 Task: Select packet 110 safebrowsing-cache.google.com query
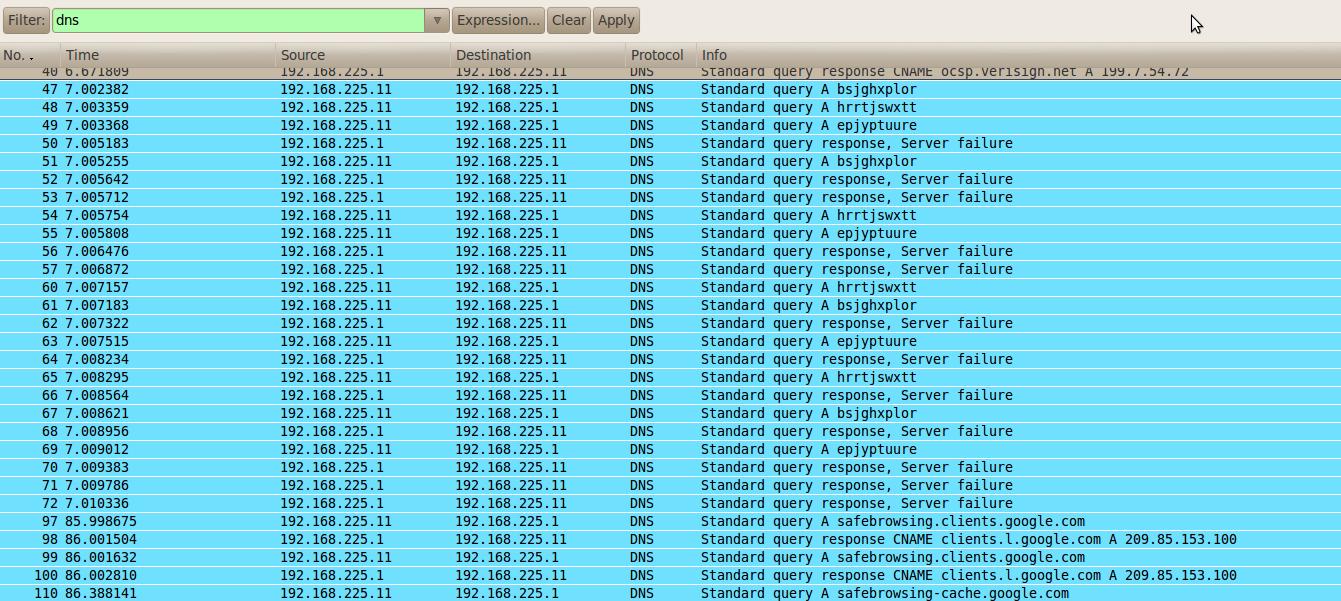click(670, 593)
